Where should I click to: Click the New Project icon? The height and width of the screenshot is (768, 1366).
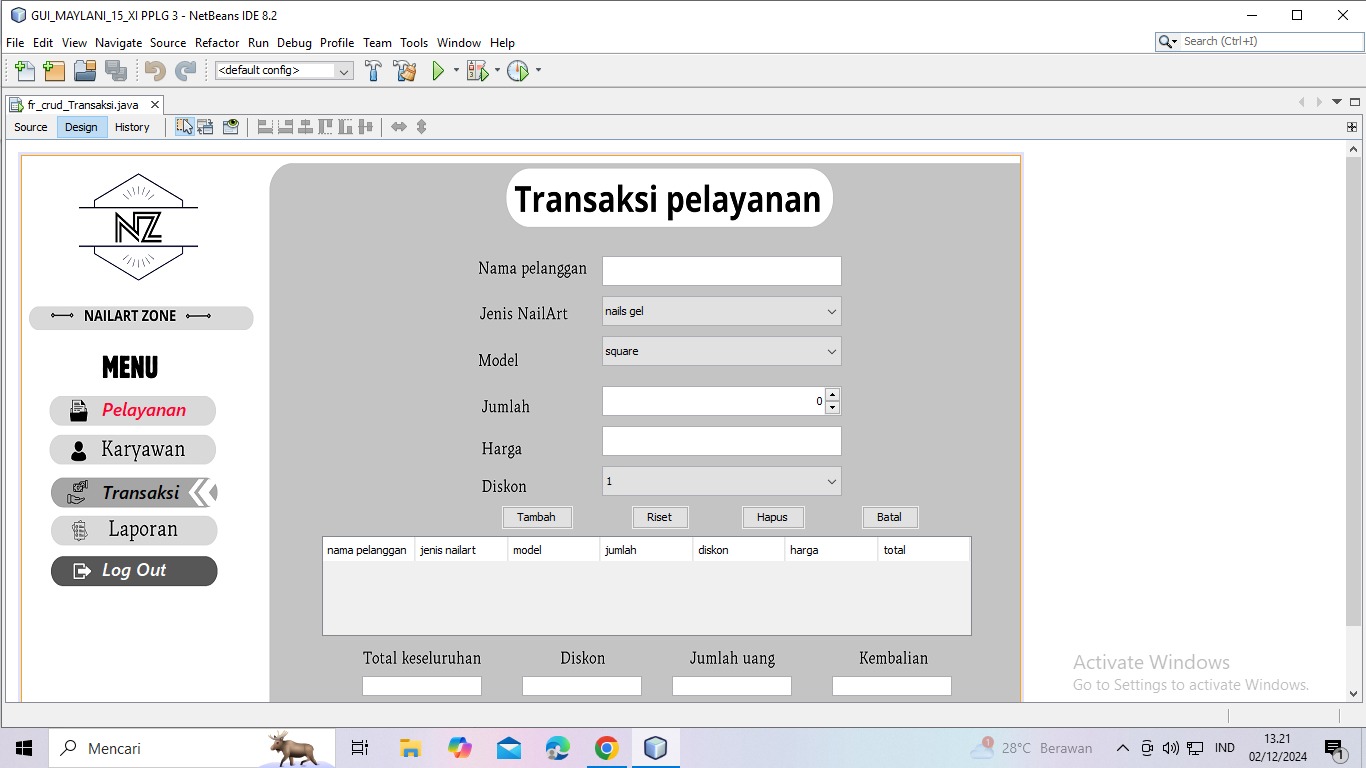pyautogui.click(x=54, y=71)
